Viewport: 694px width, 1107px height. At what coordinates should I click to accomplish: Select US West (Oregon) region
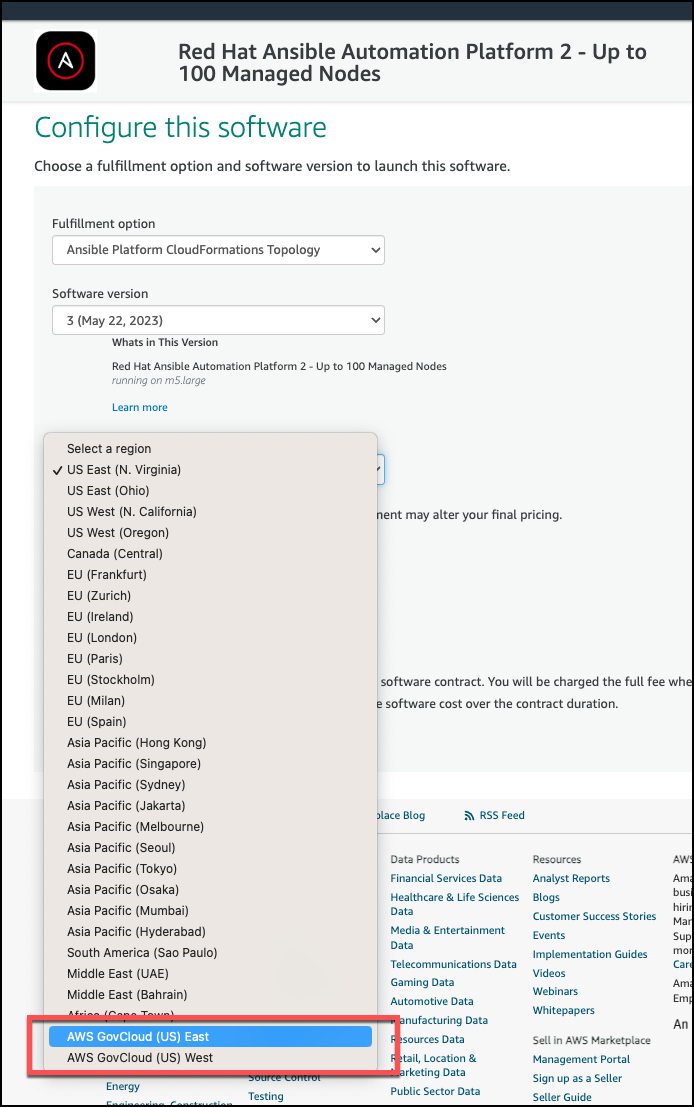[210, 533]
